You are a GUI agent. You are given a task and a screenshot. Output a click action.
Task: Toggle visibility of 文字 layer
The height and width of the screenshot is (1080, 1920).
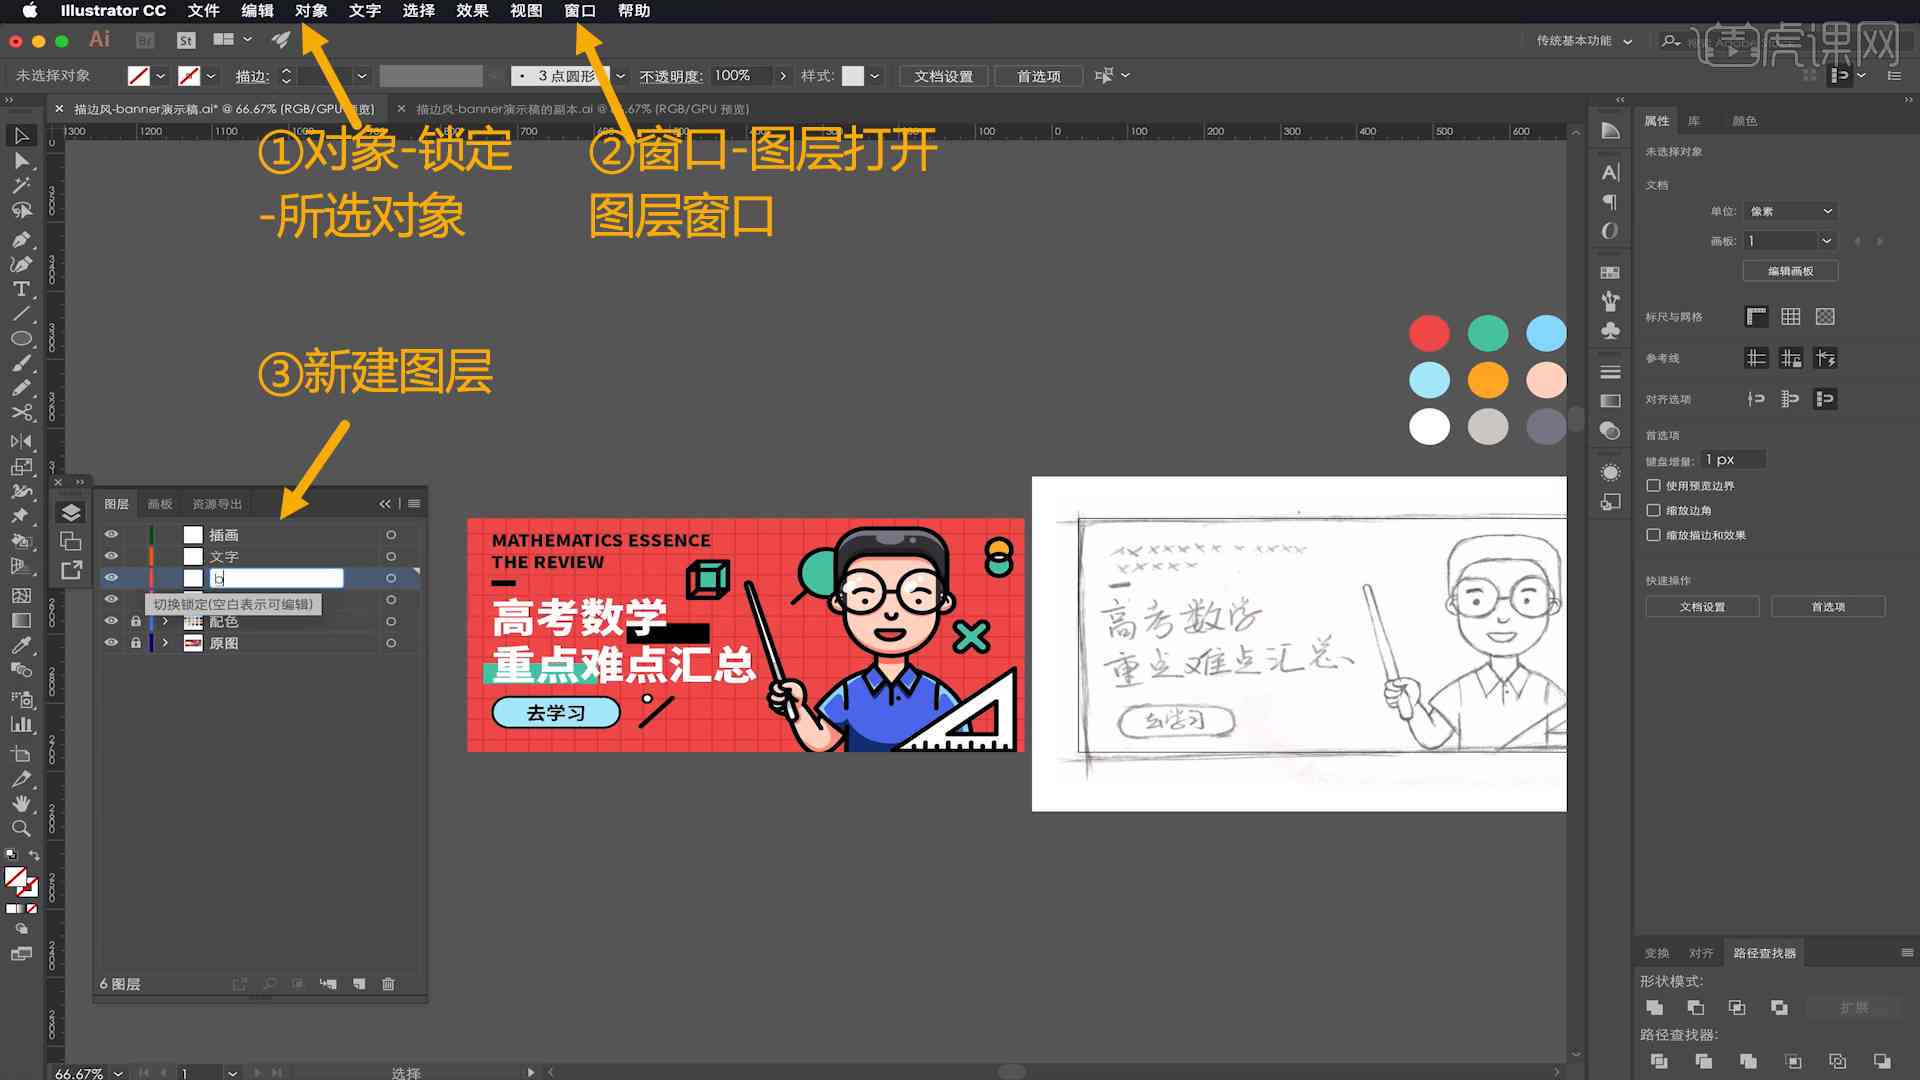112,555
